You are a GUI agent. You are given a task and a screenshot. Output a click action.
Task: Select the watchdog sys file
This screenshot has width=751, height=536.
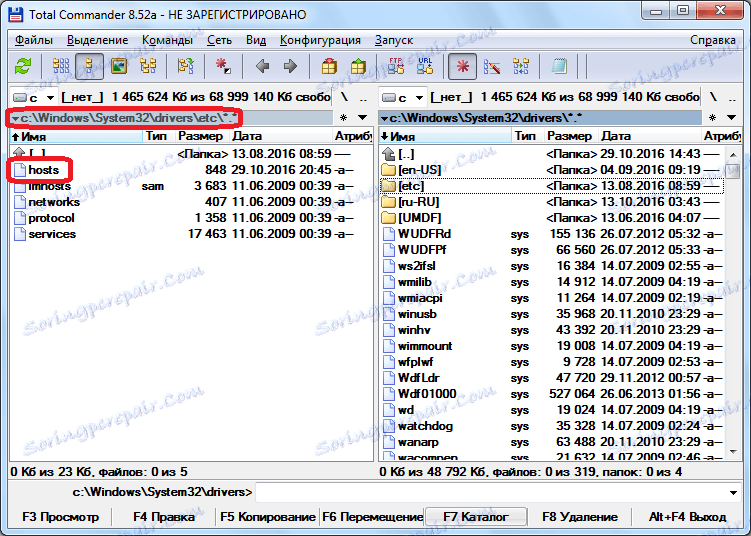point(552,426)
